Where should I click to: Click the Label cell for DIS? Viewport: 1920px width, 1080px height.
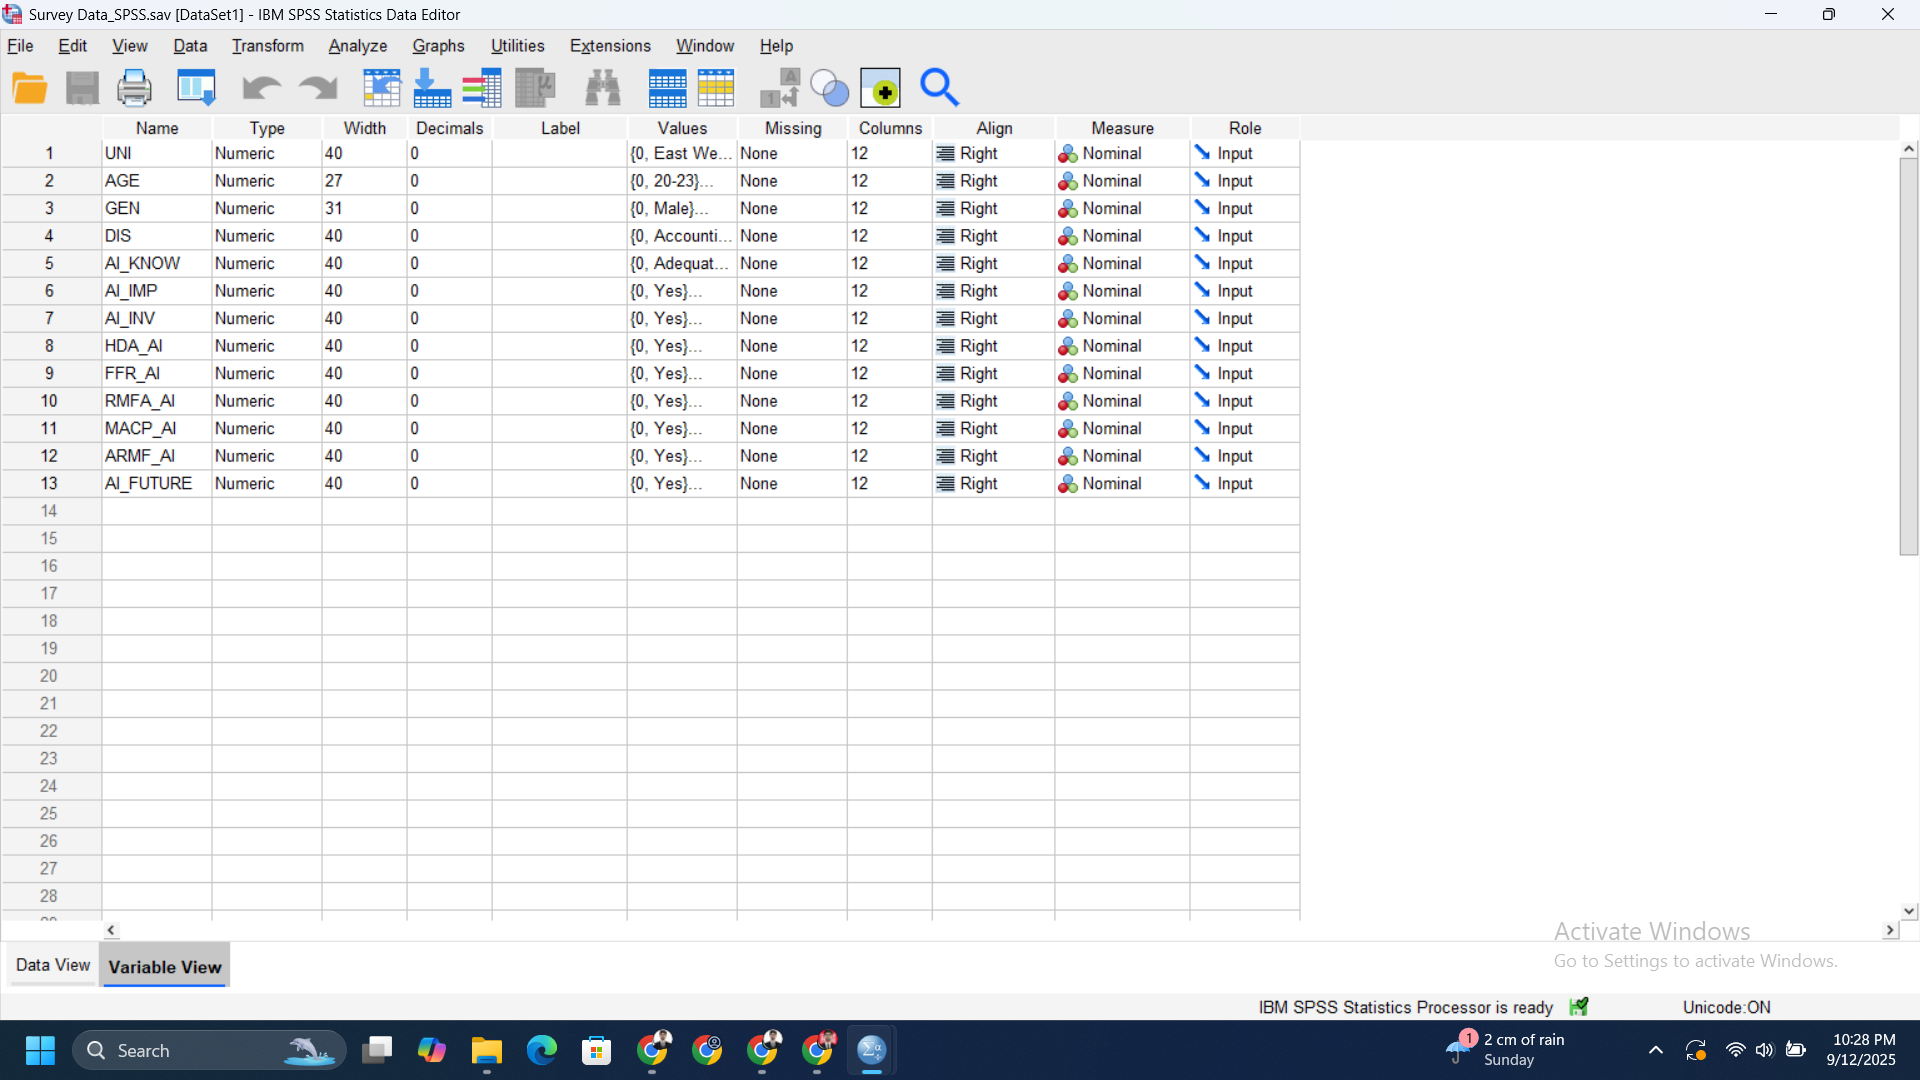coord(559,236)
